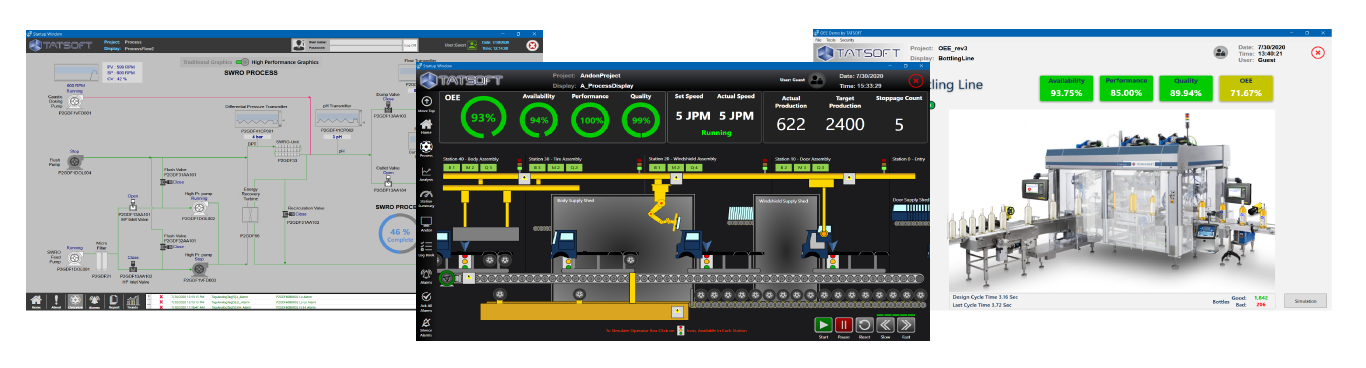This screenshot has height=368, width=1366.
Task: Click the Ack All Alarms checkmark icon
Action: pos(427,297)
